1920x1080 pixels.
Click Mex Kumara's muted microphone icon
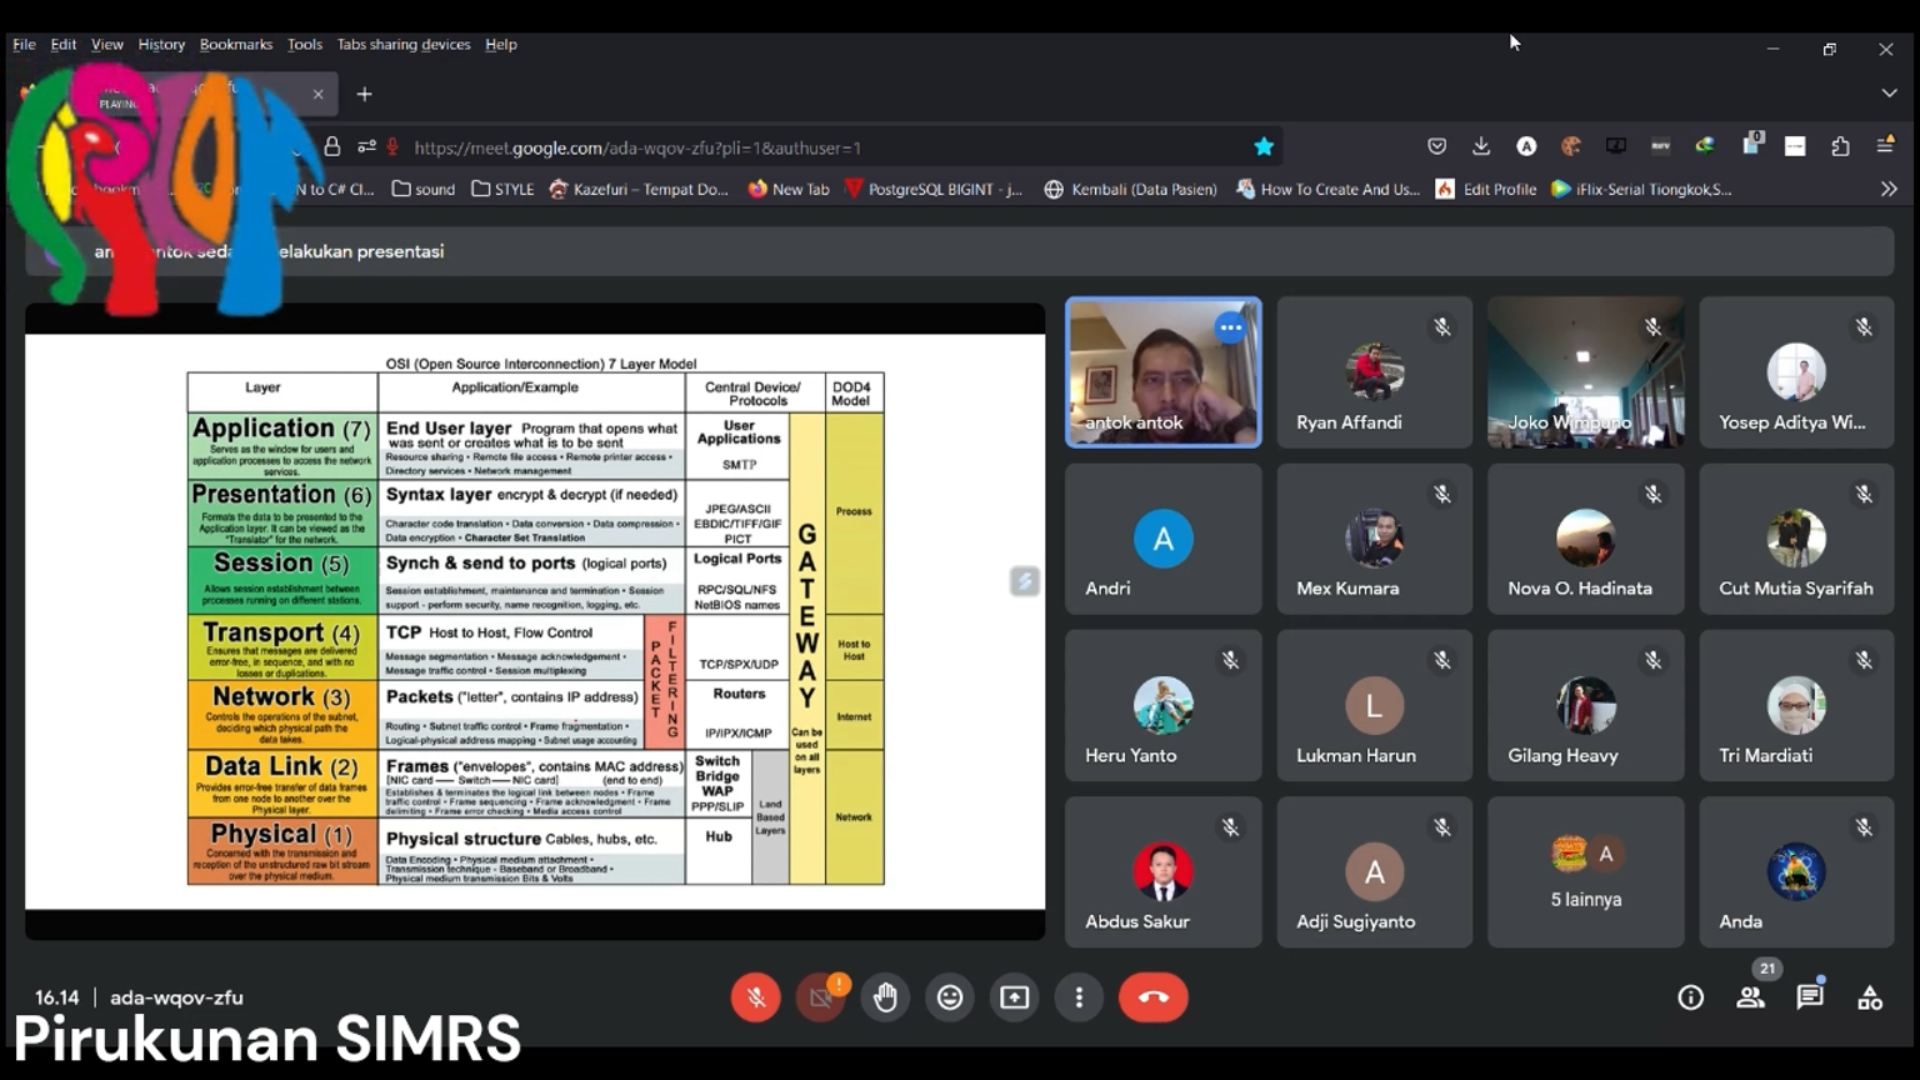pyautogui.click(x=1441, y=494)
